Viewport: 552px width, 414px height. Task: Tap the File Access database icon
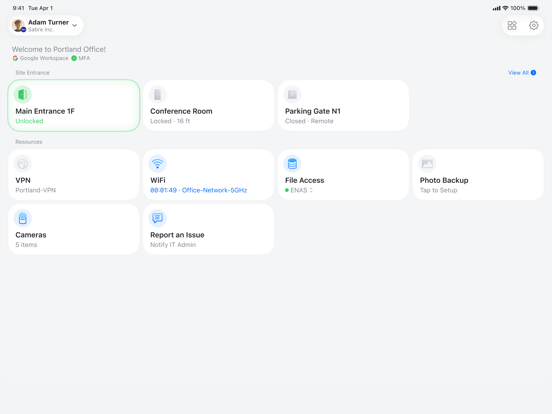(292, 164)
